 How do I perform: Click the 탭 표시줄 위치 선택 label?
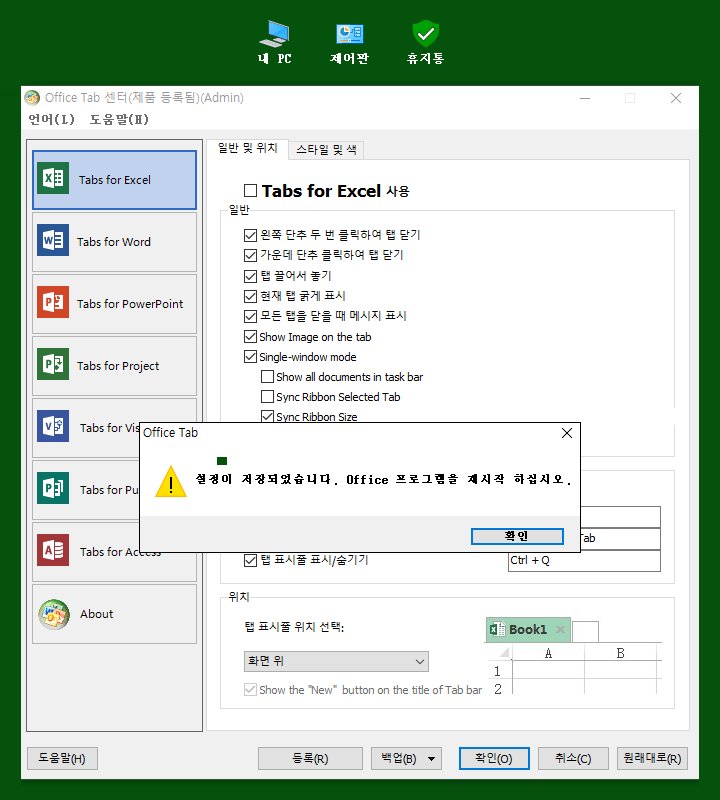point(294,627)
